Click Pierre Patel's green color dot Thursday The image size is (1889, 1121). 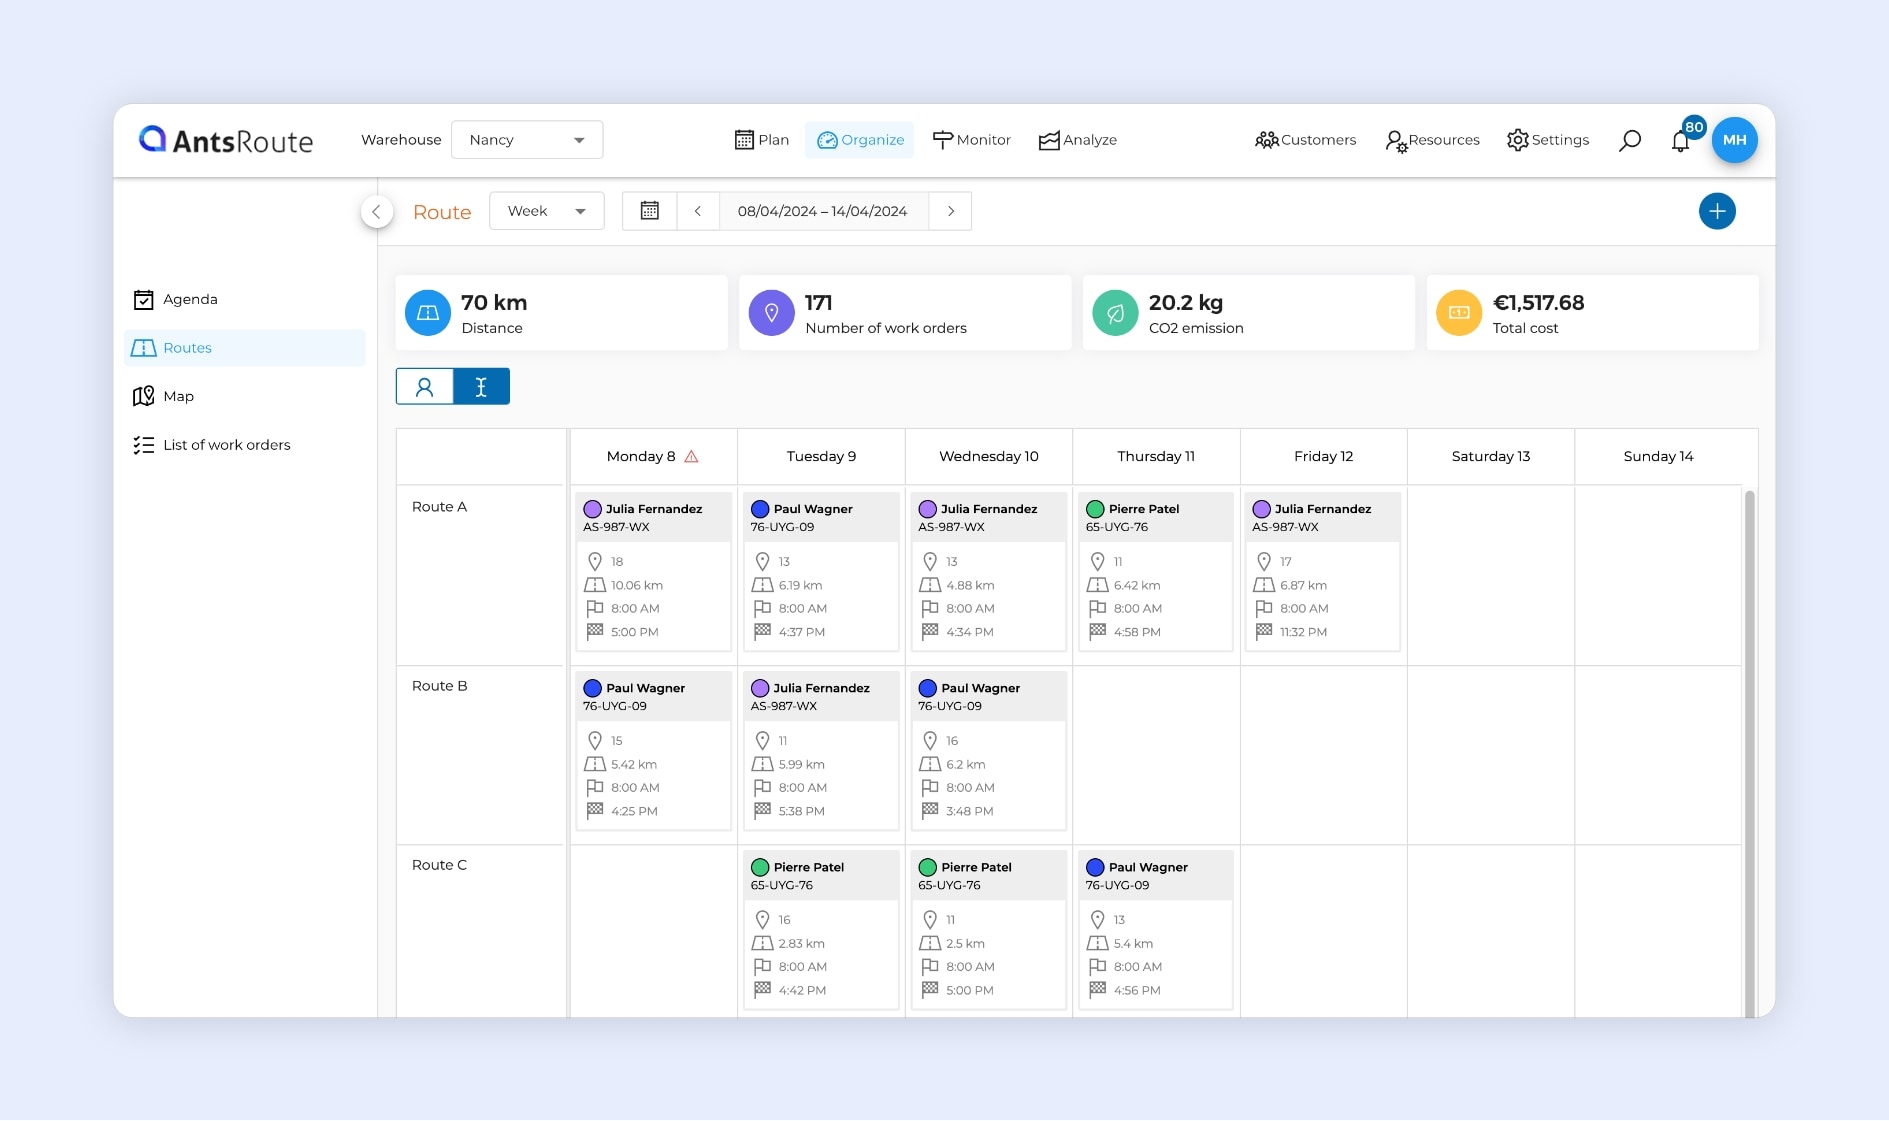point(1095,509)
